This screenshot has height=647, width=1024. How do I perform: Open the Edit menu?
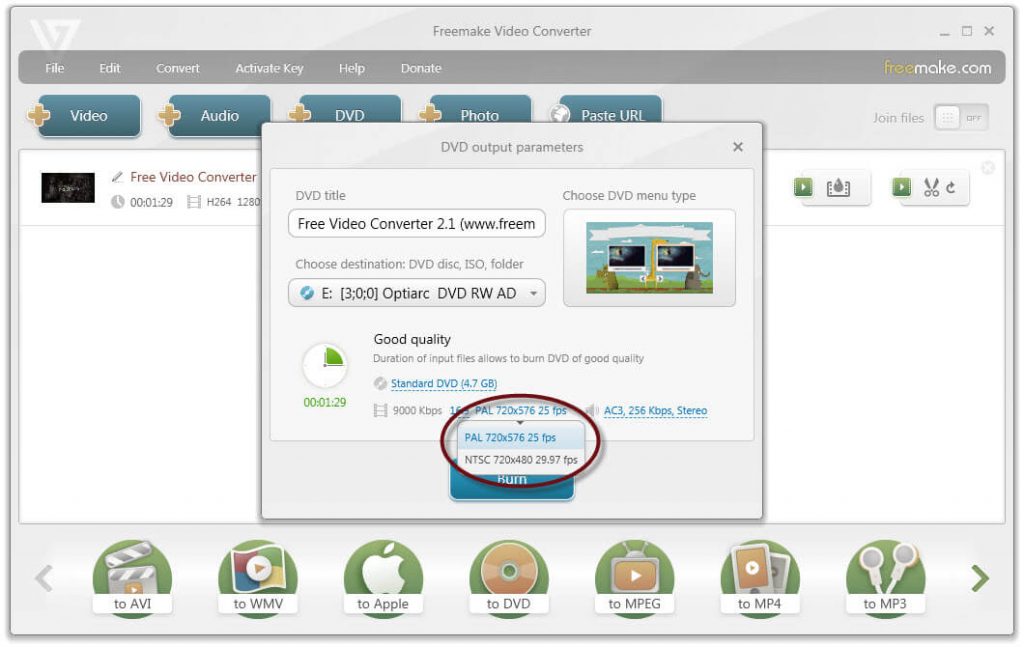(110, 68)
